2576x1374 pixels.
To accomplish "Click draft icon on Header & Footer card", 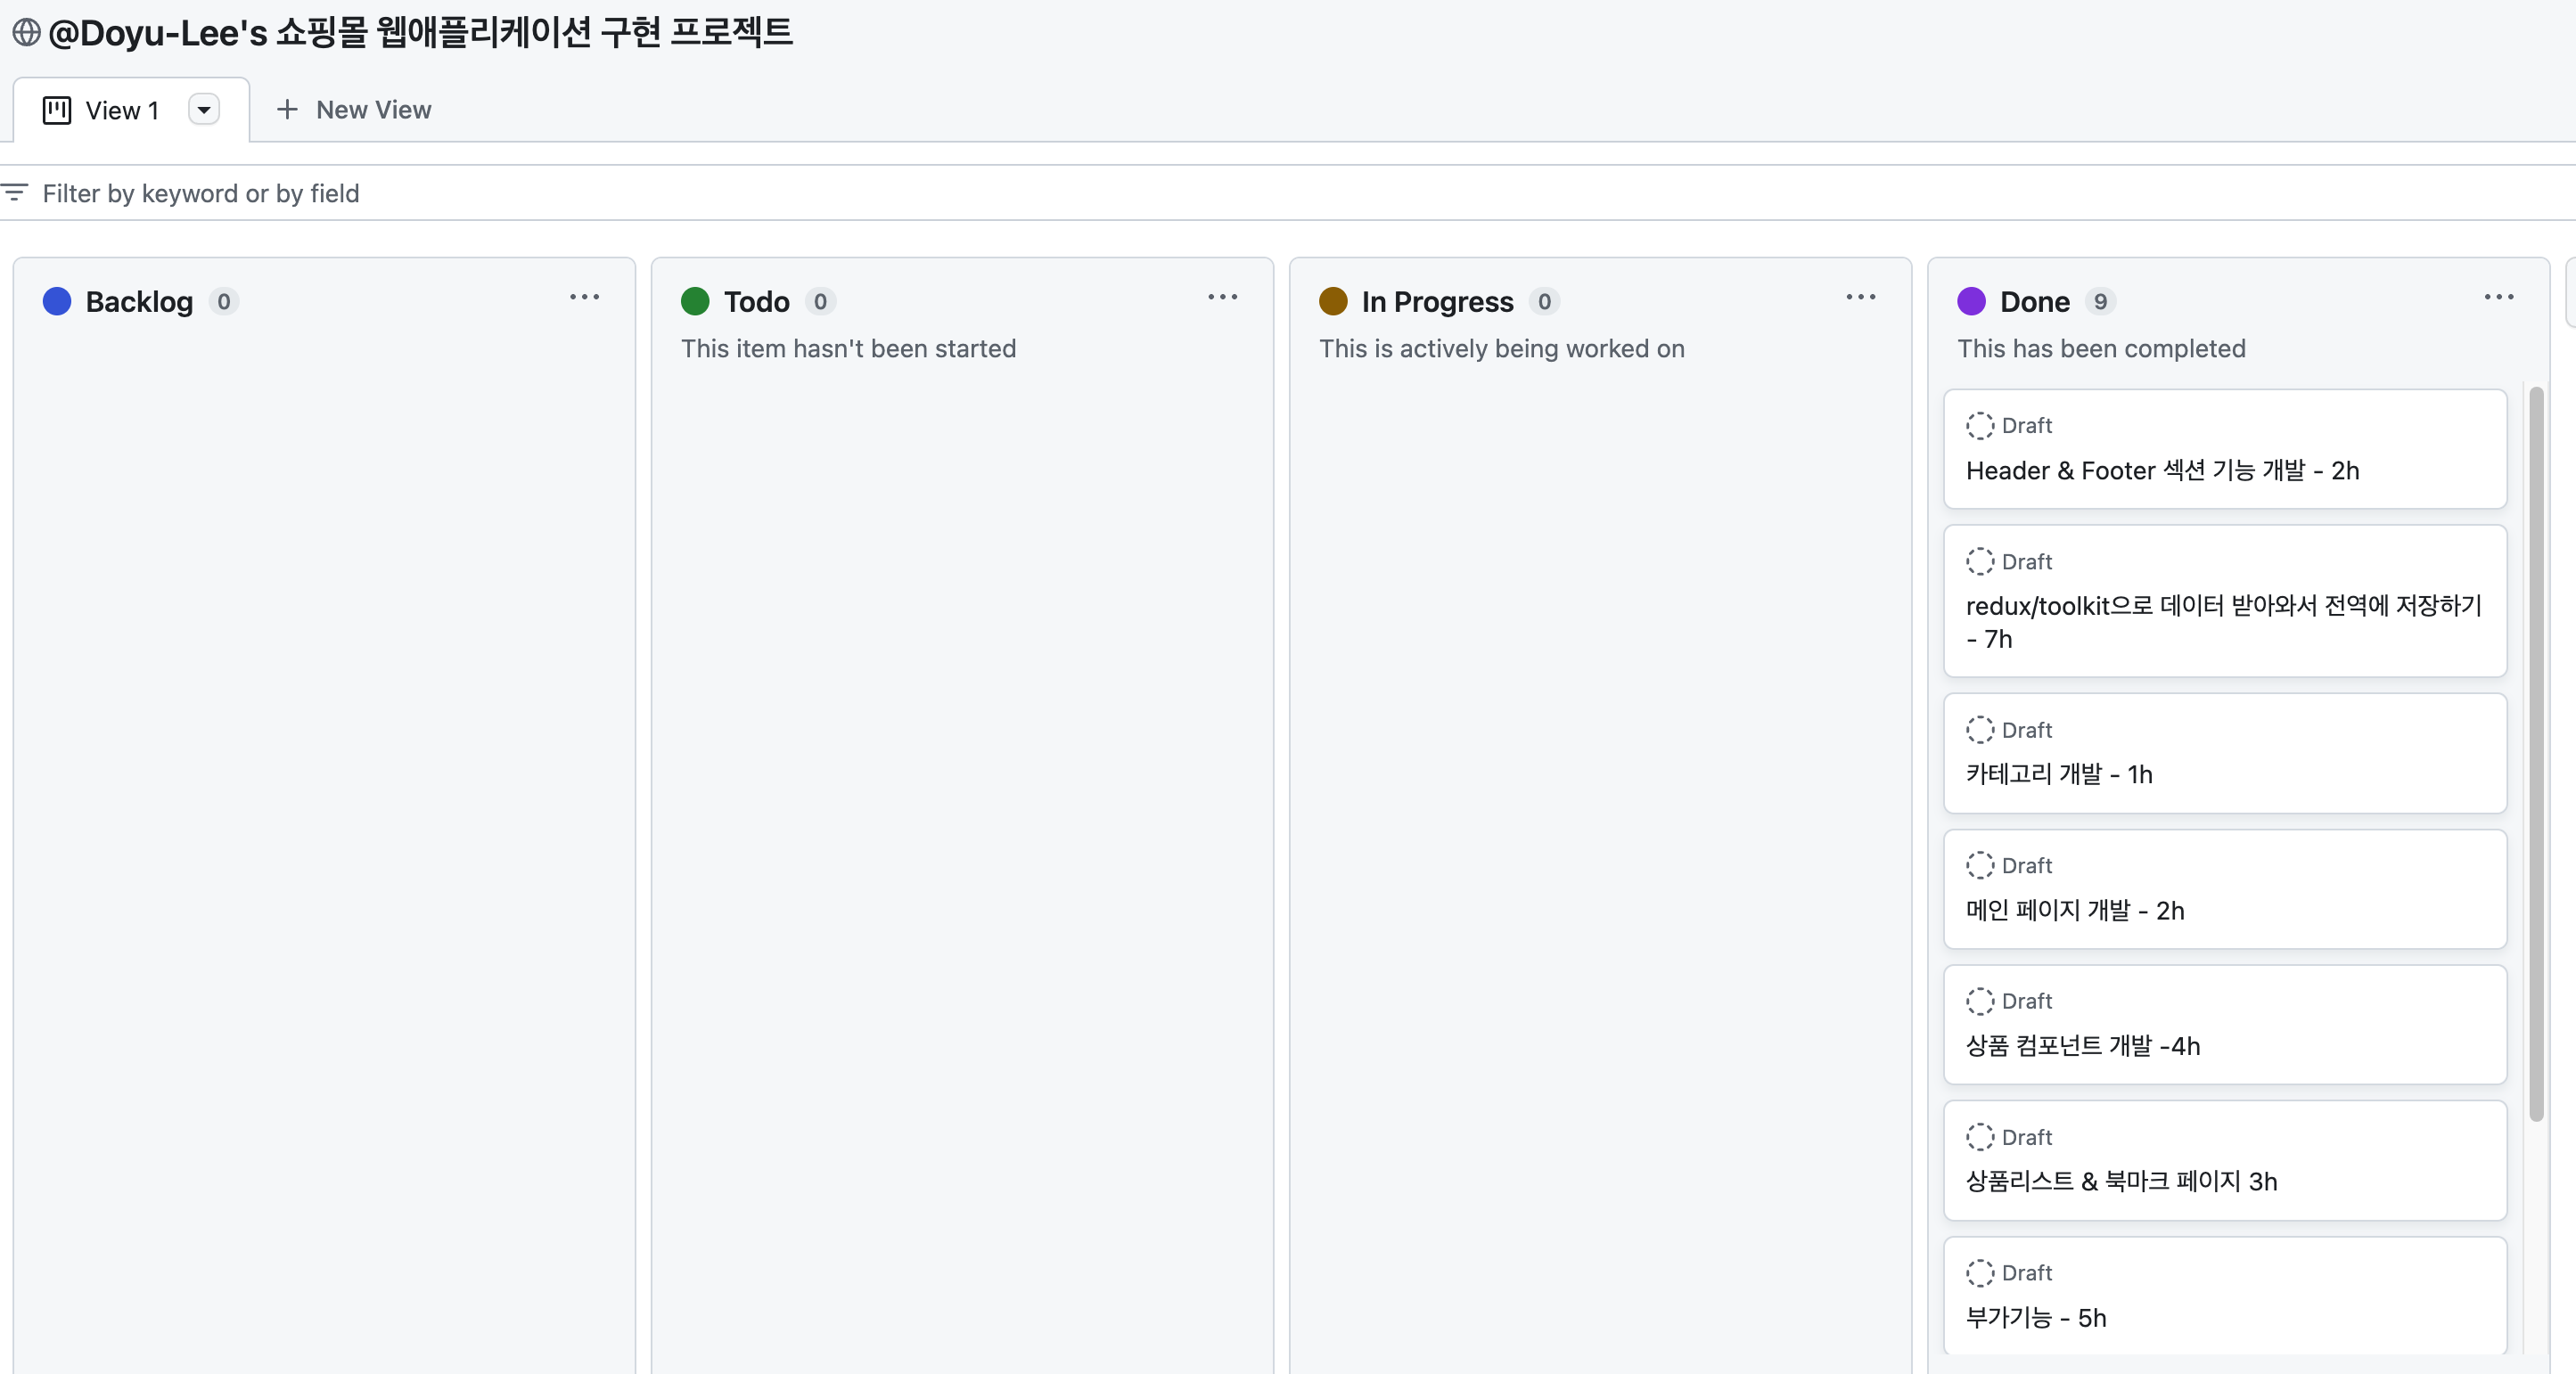I will [1979, 426].
